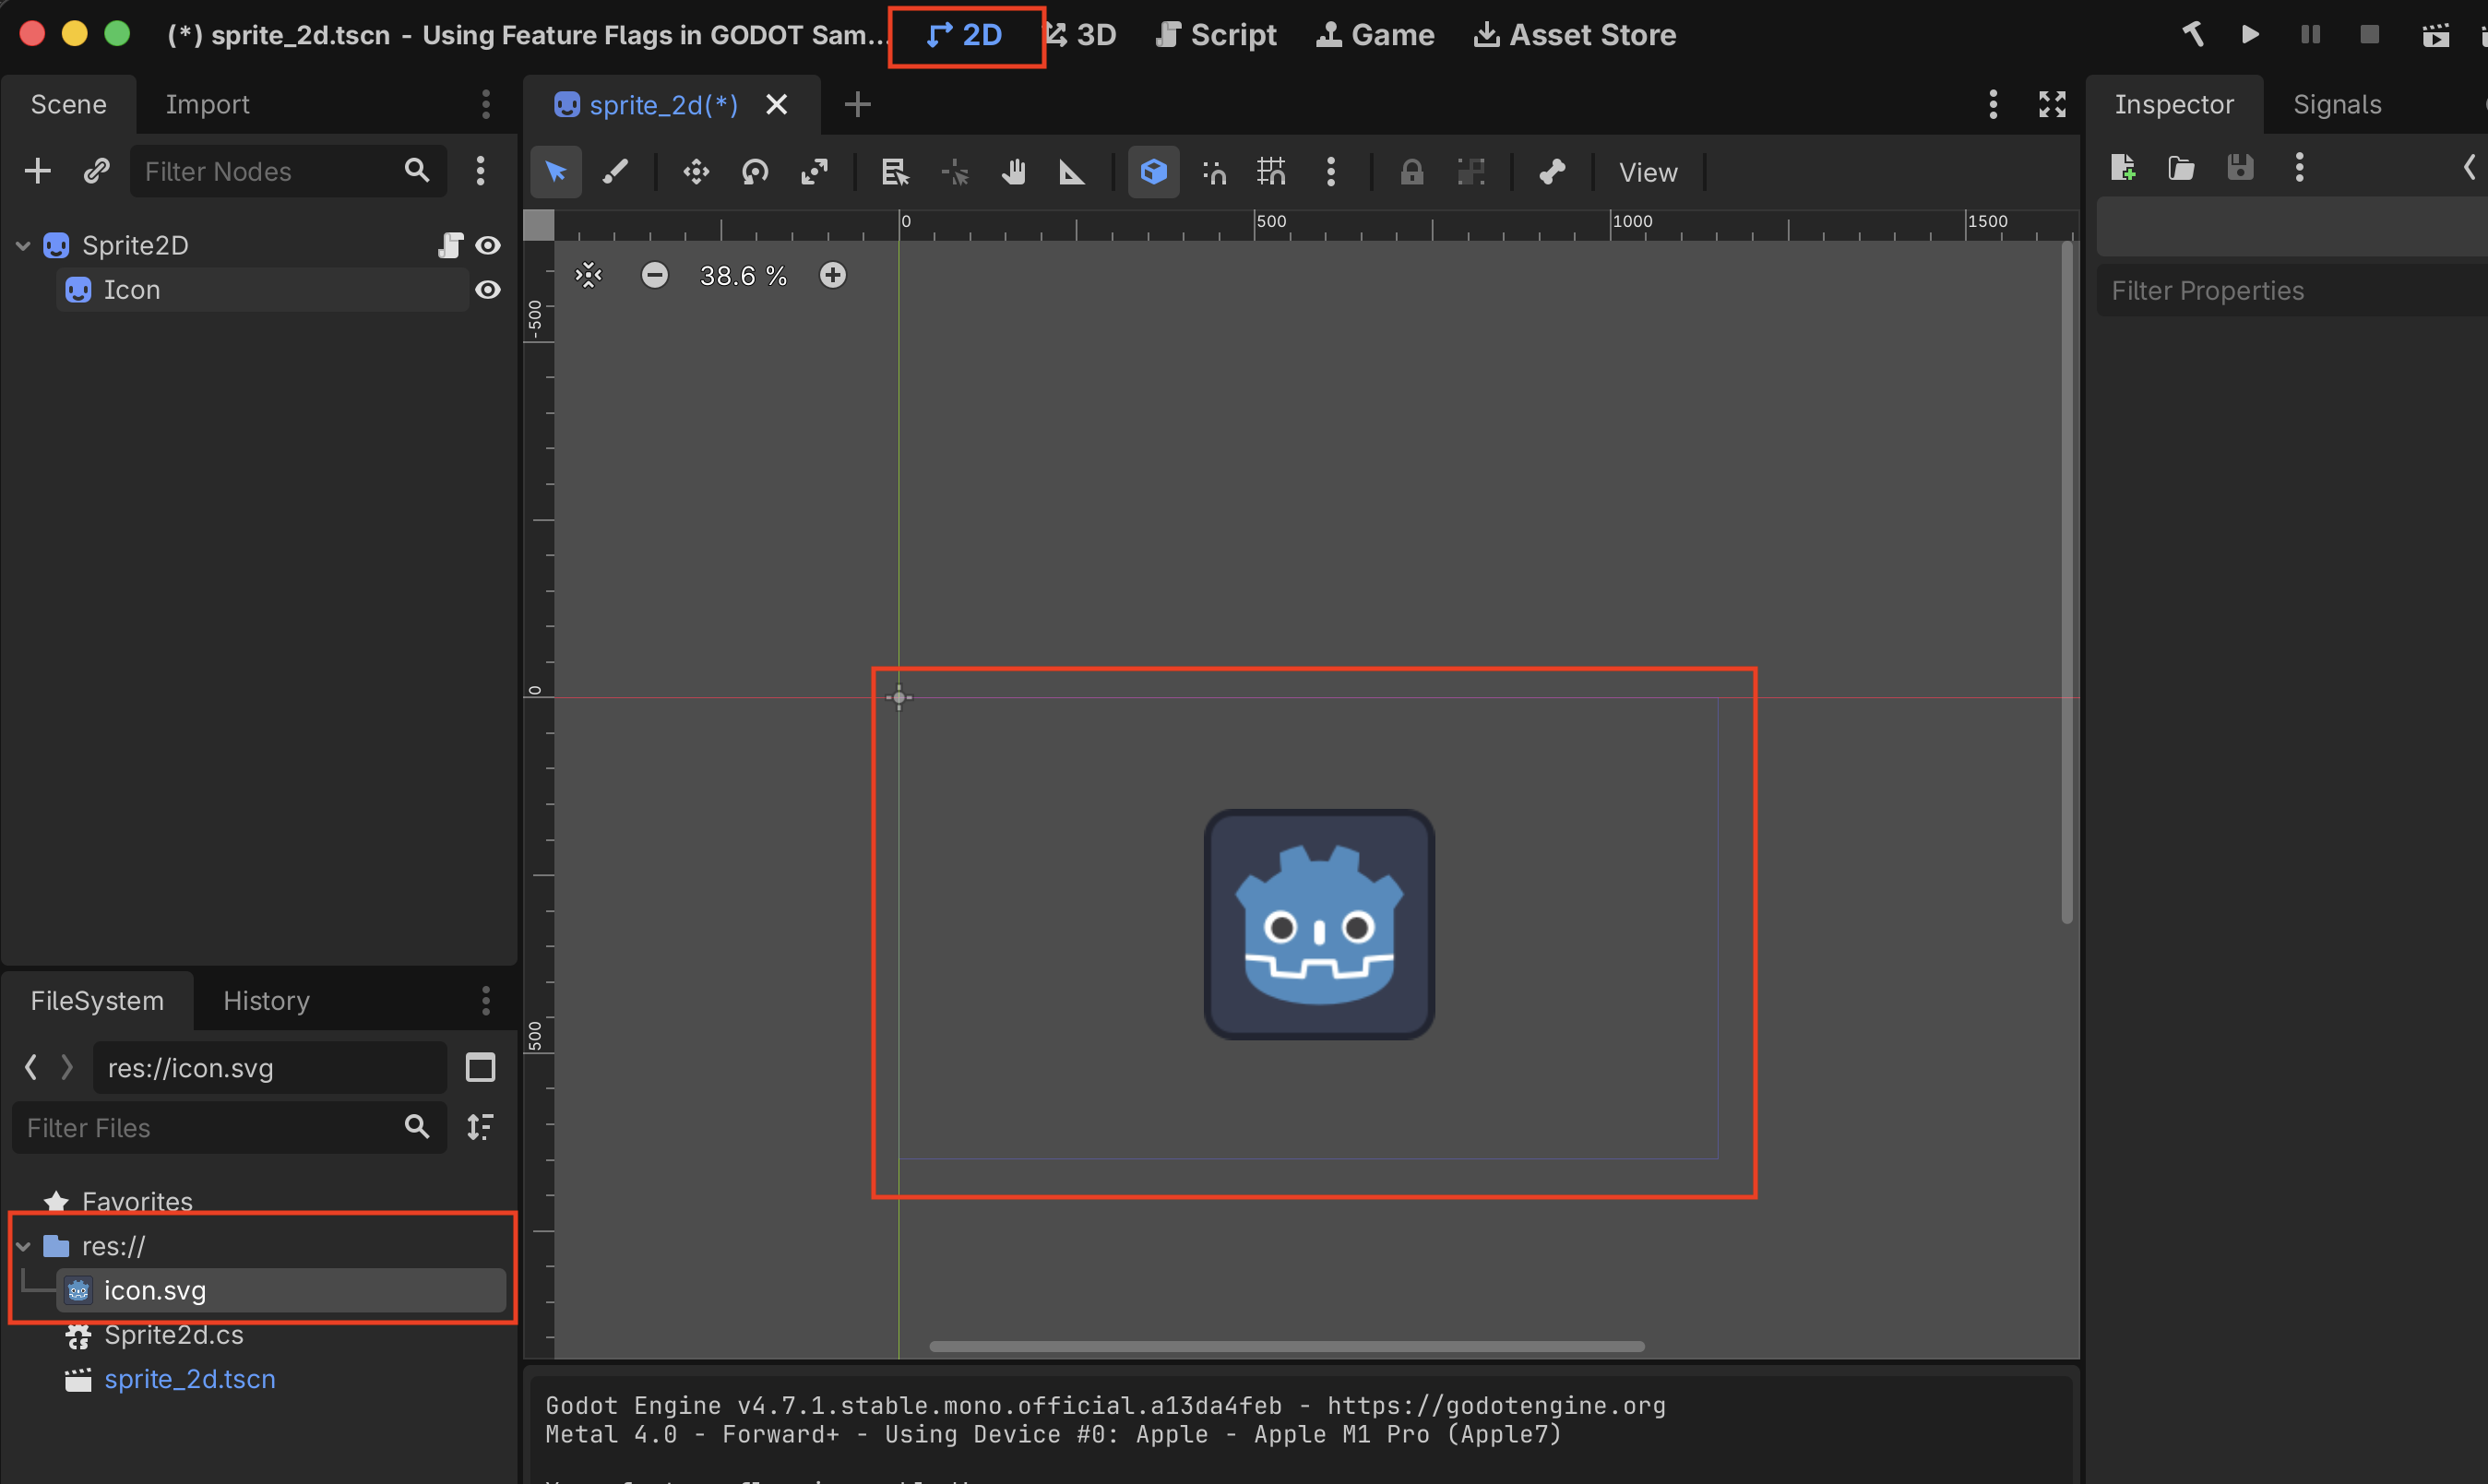Switch to the Scene tab
2488x1484 pixels.
coord(68,104)
